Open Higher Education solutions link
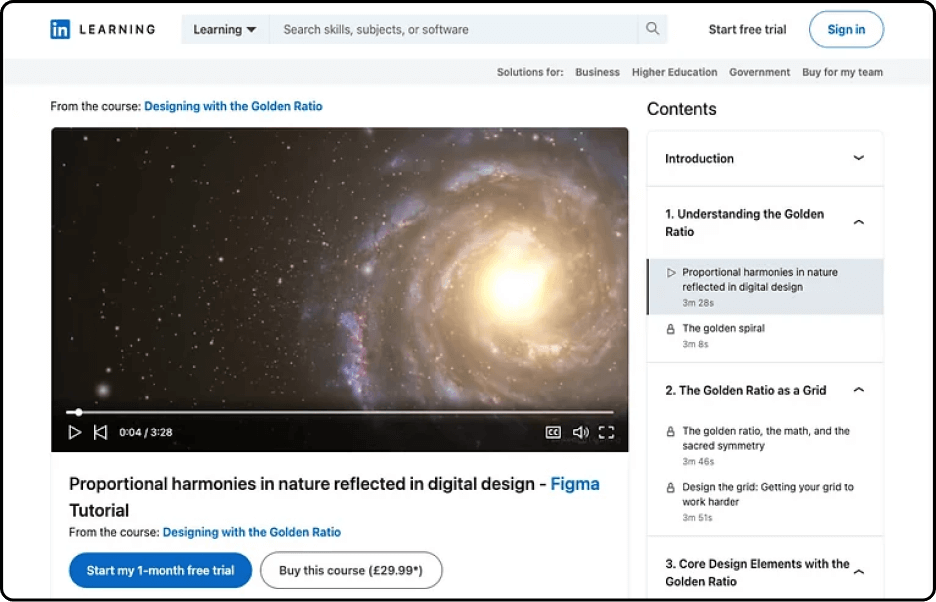This screenshot has height=602, width=936. coord(675,72)
